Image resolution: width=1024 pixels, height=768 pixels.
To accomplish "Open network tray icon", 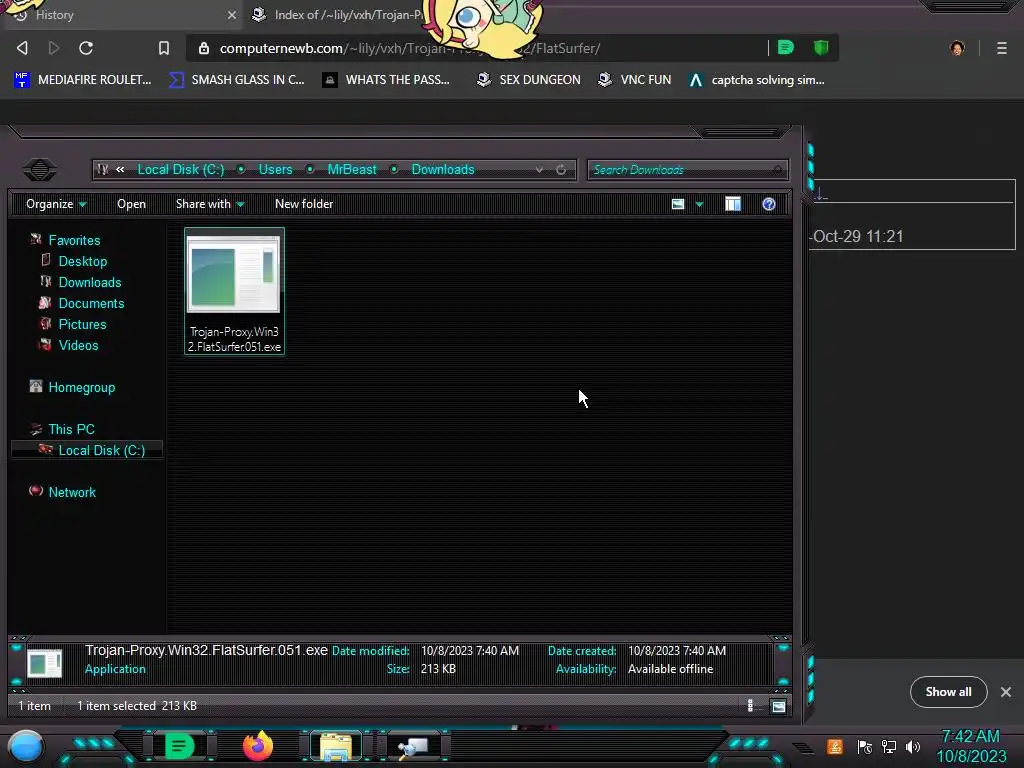I will click(889, 746).
